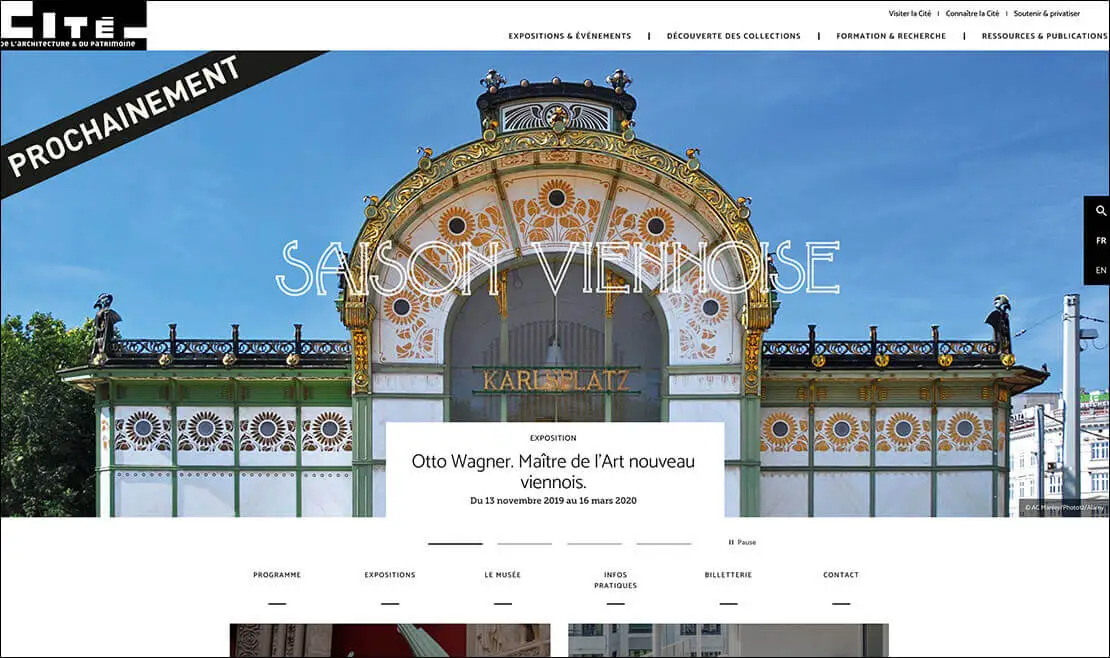The image size is (1110, 658).
Task: Open the CONTACT page
Action: pyautogui.click(x=840, y=575)
